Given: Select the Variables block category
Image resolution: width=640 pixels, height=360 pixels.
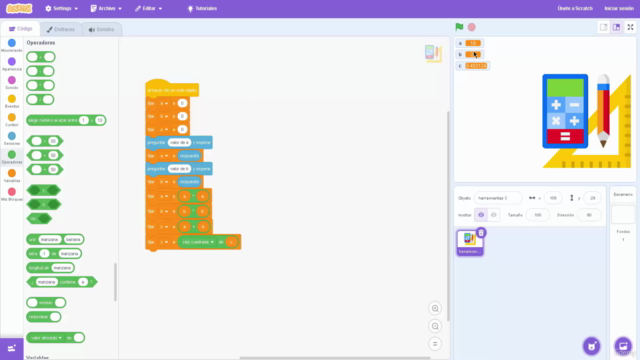Looking at the screenshot, I should point(12,176).
